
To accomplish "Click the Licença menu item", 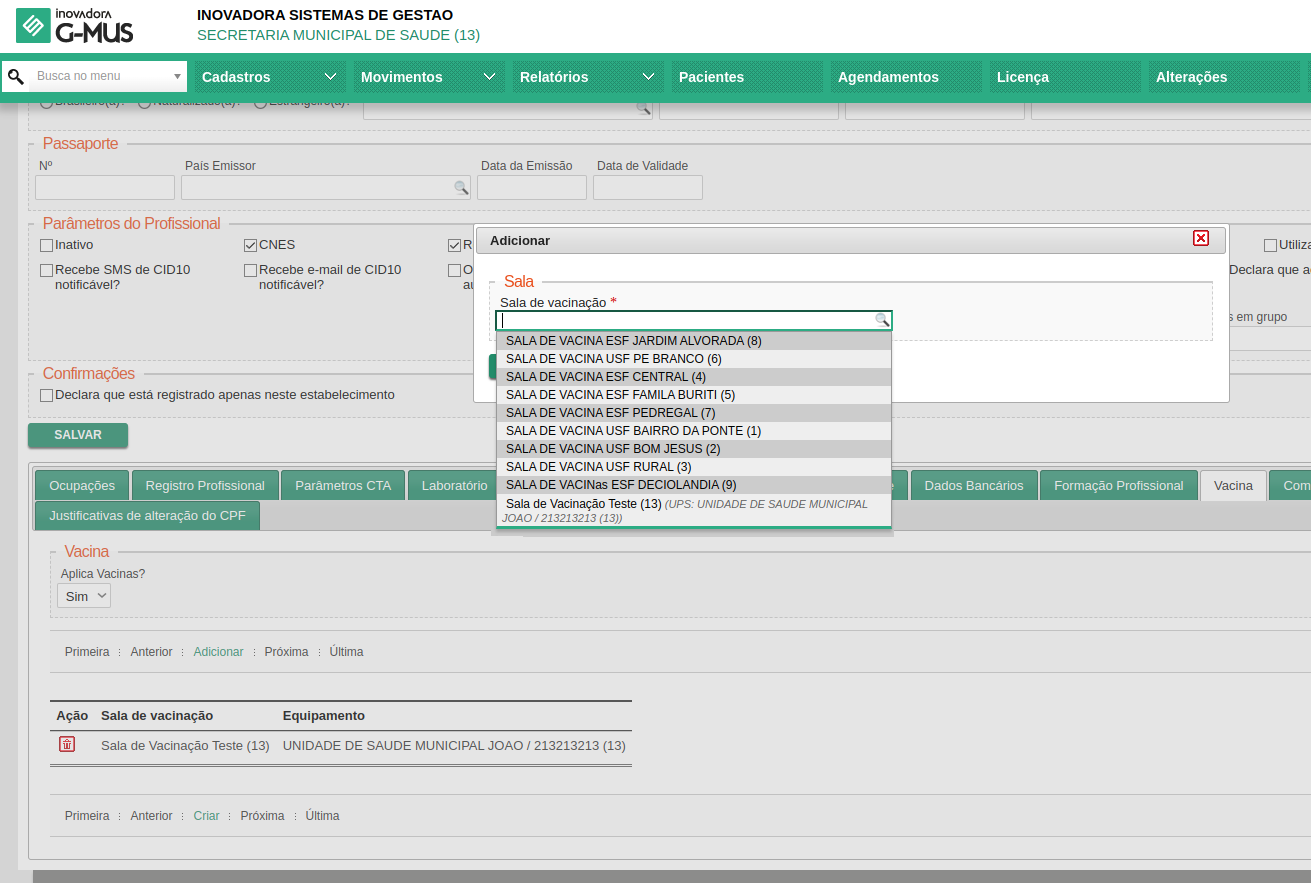I will click(x=1064, y=77).
